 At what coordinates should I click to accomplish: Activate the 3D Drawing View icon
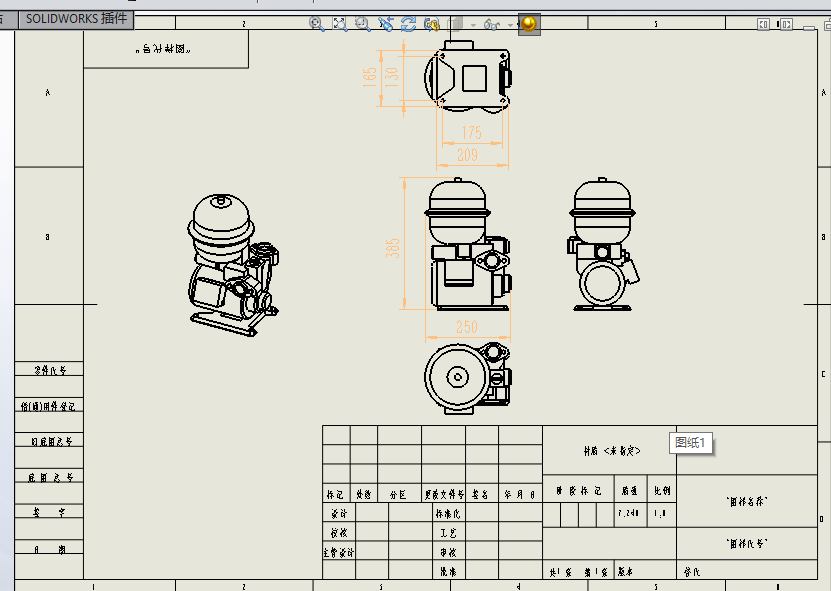[x=432, y=24]
